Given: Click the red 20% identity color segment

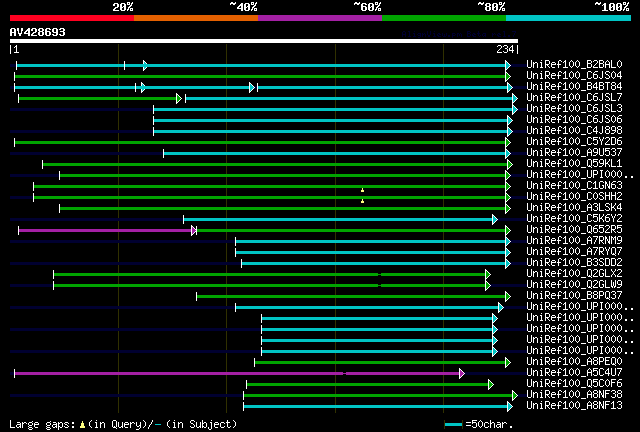Looking at the screenshot, I should click(x=72, y=18).
